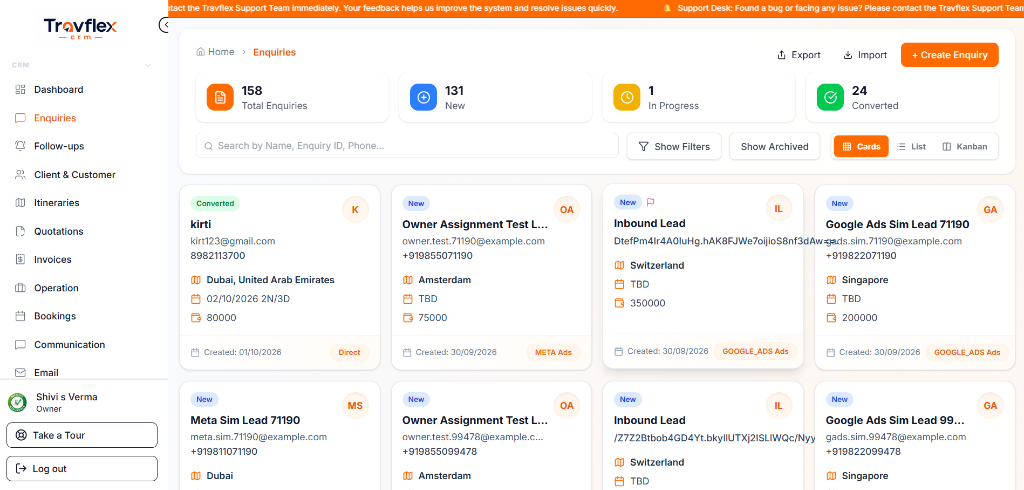Click the Home breadcrumb link
1024x490 pixels.
point(216,52)
